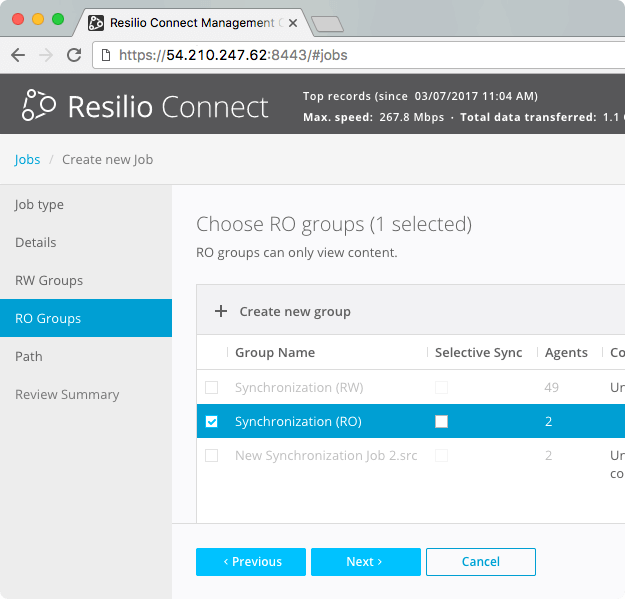Open the Path step

pos(86,356)
